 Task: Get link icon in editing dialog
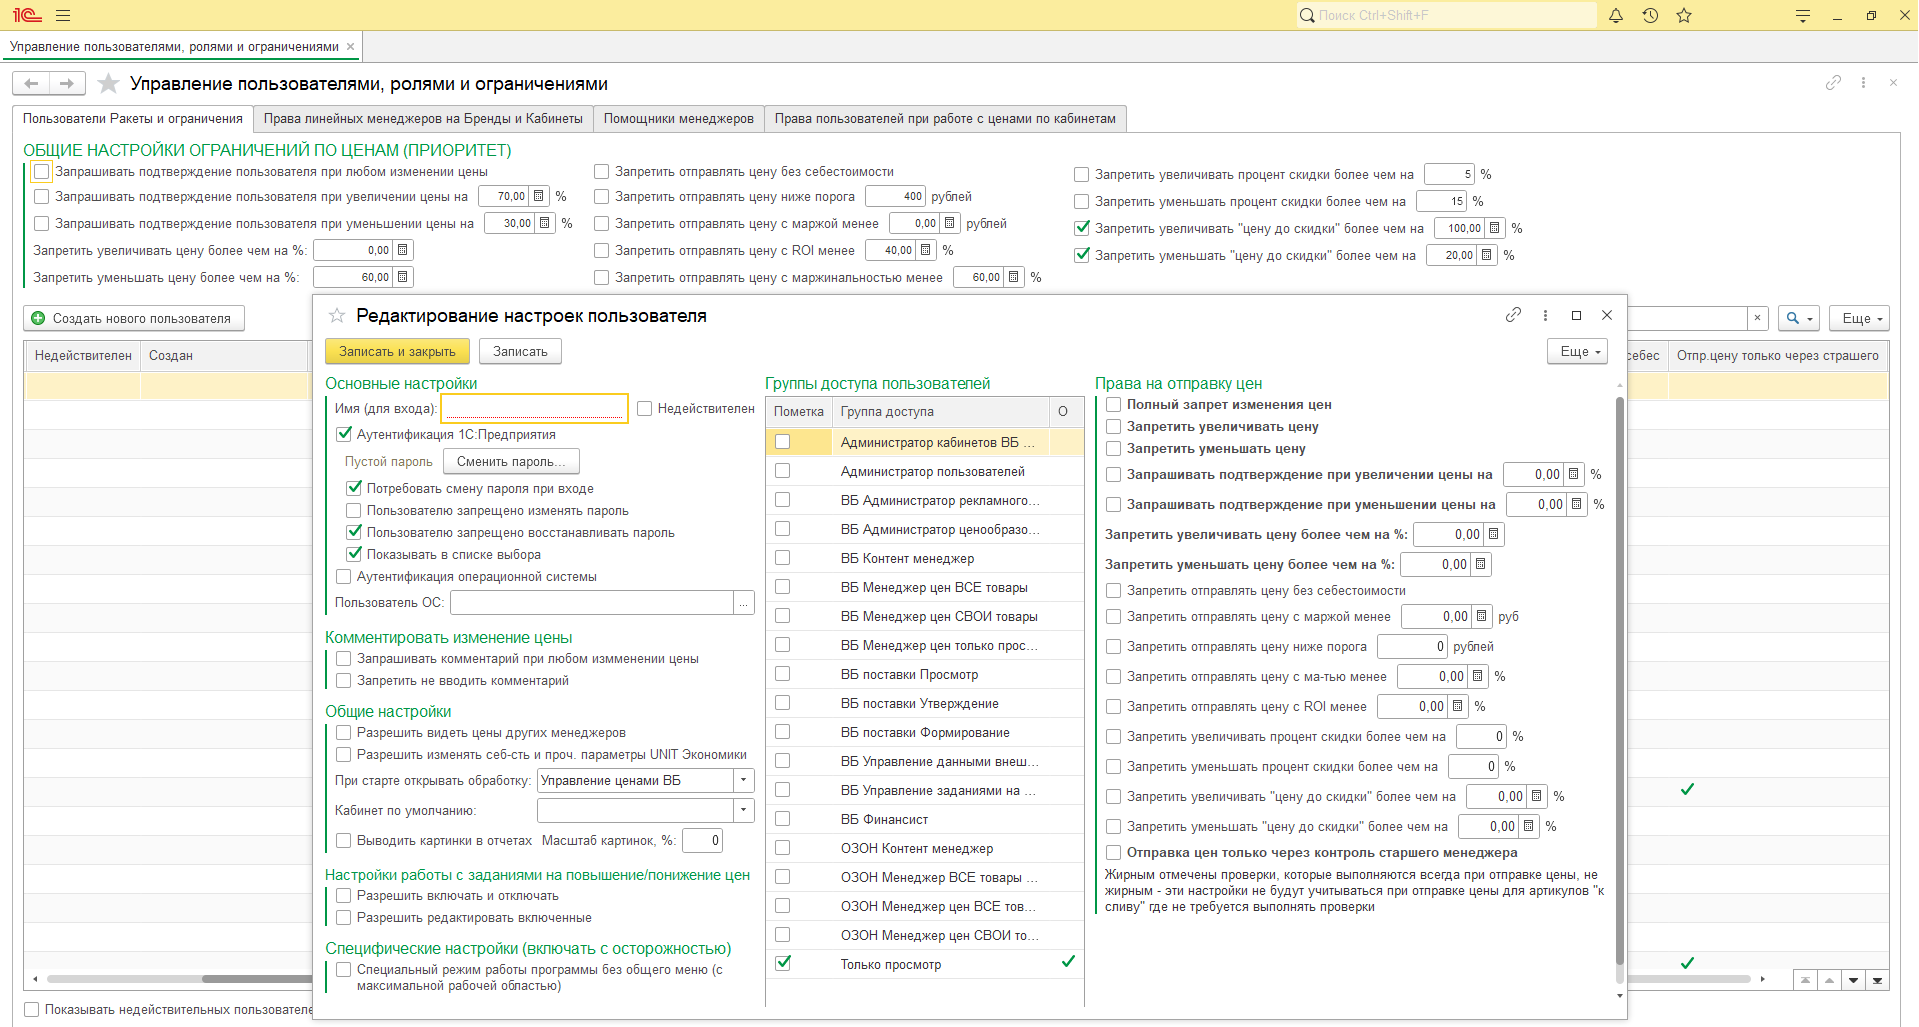[x=1514, y=315]
